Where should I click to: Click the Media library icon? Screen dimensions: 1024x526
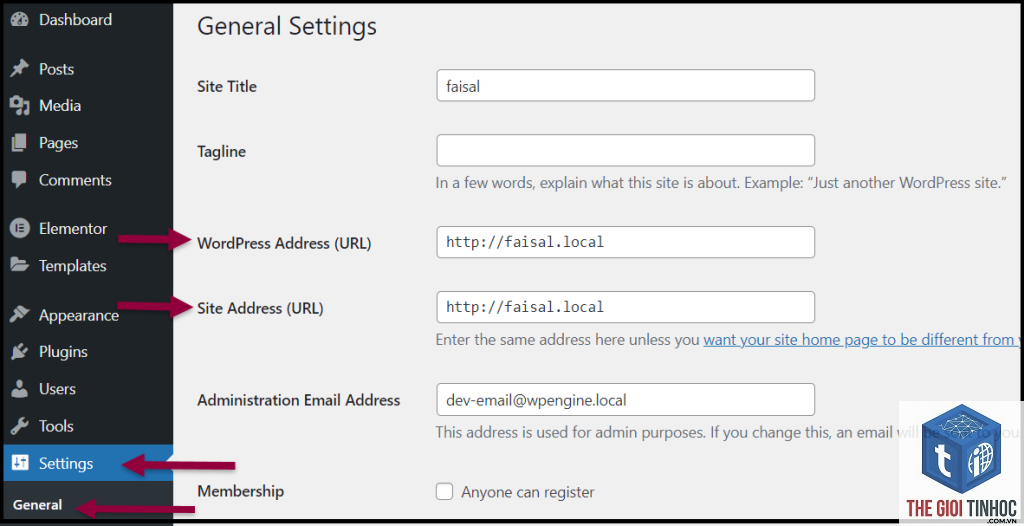(x=20, y=106)
